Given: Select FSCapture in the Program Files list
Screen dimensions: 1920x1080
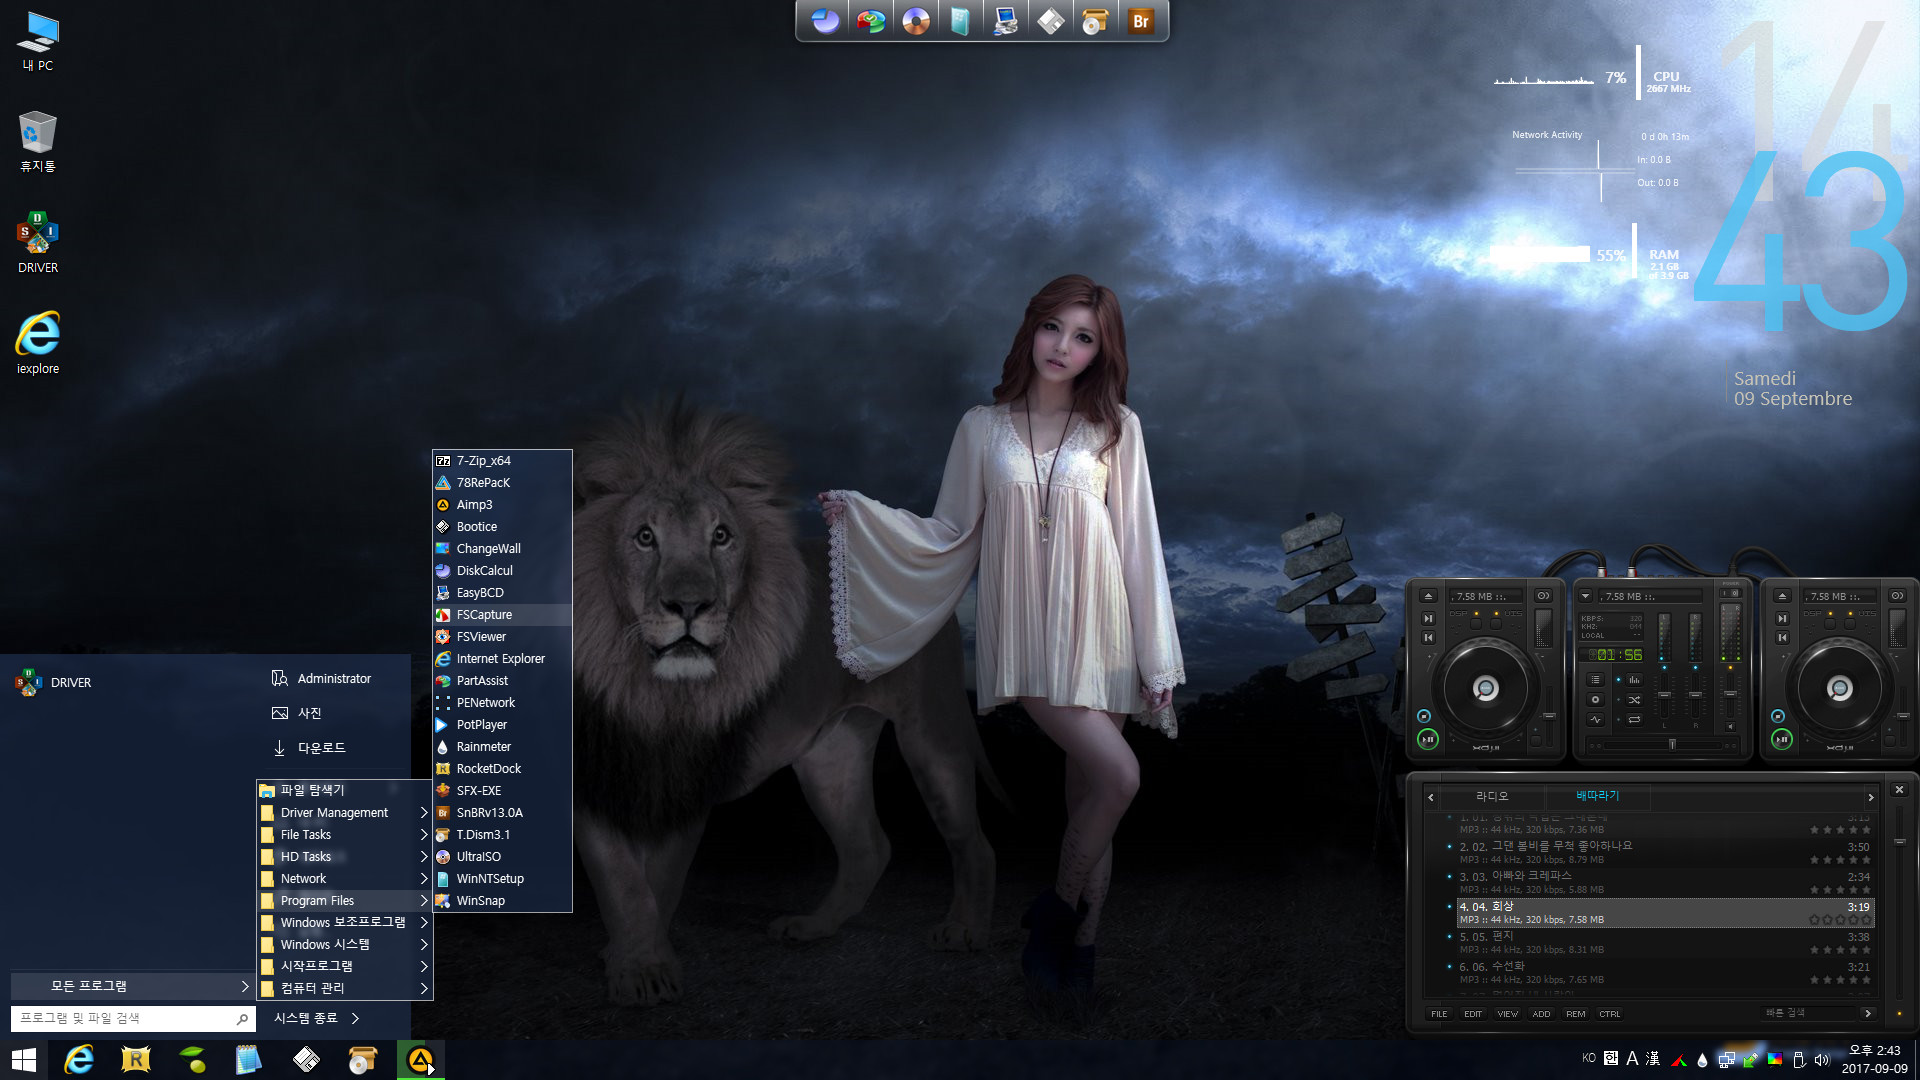Looking at the screenshot, I should [502, 615].
